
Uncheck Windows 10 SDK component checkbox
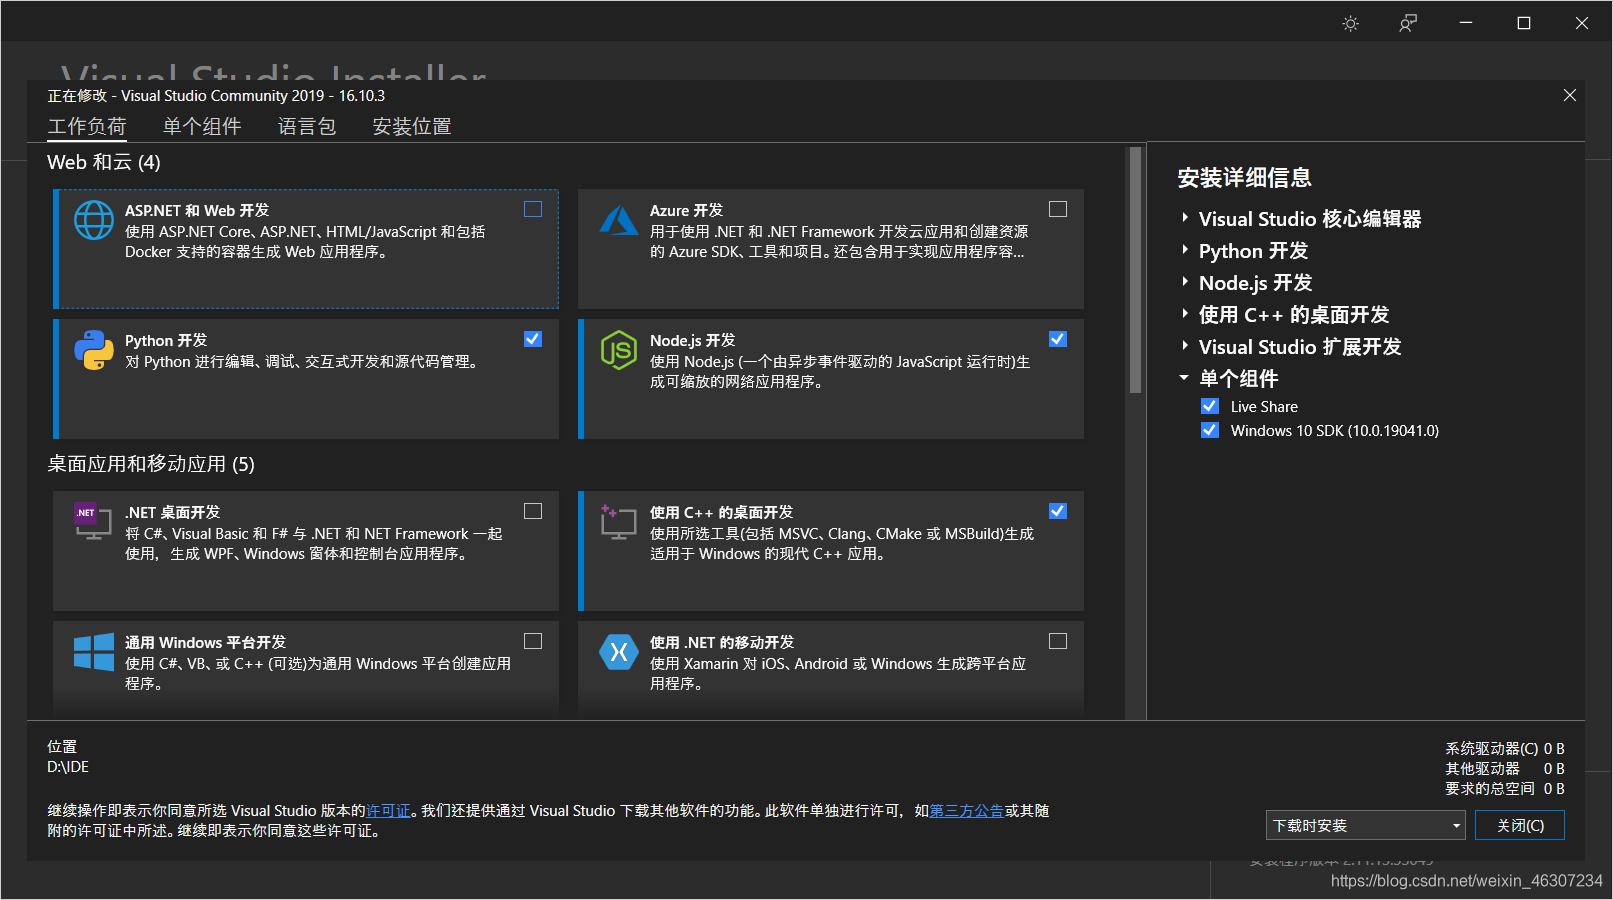(1210, 430)
